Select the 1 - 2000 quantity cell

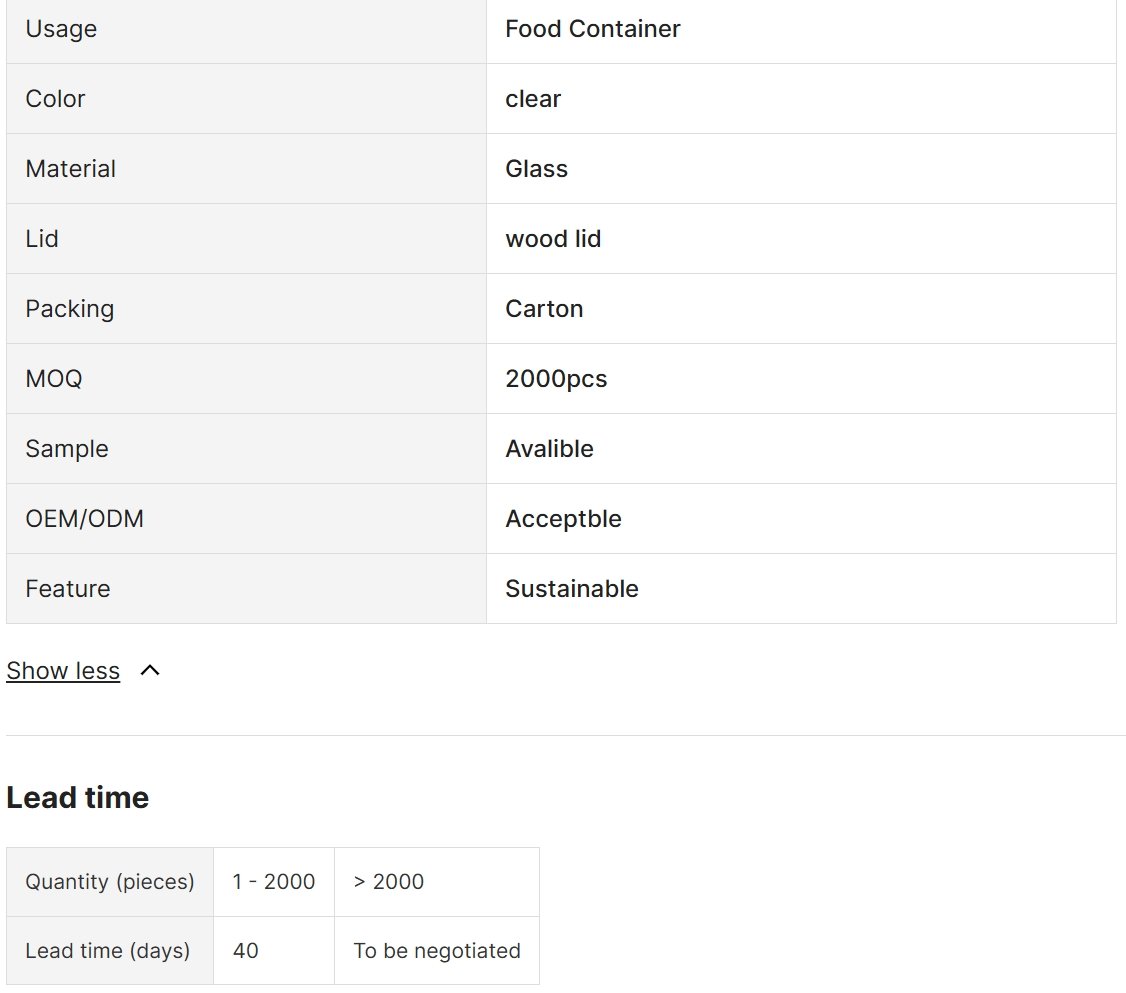click(x=274, y=882)
